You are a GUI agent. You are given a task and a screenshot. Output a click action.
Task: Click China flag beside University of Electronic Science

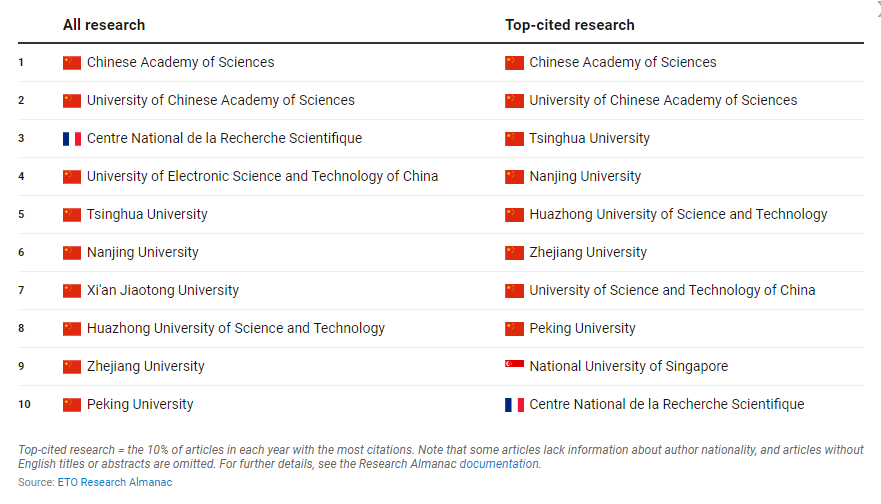click(x=72, y=177)
